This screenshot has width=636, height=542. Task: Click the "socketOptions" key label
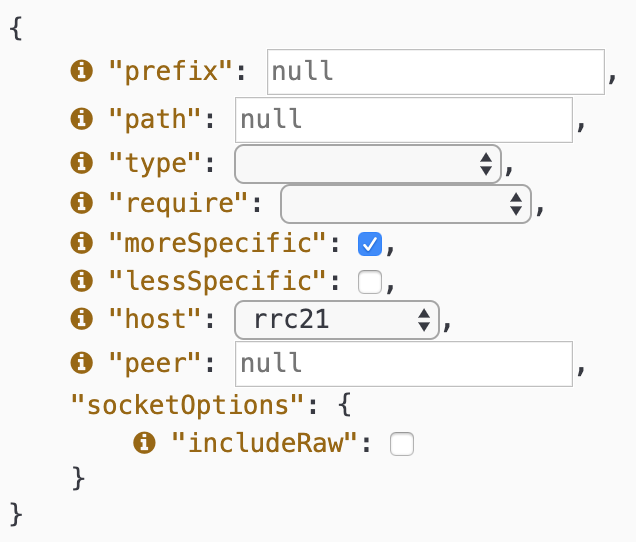coord(187,405)
